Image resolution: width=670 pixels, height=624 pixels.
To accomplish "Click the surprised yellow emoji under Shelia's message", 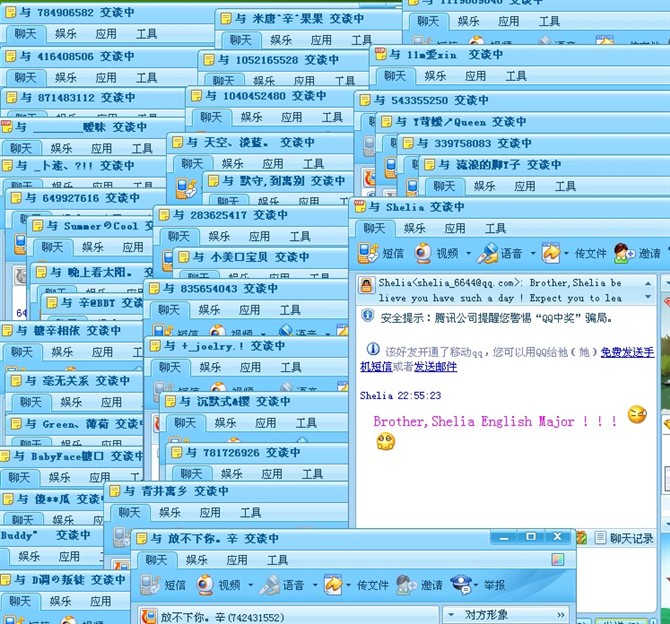I will pos(385,441).
